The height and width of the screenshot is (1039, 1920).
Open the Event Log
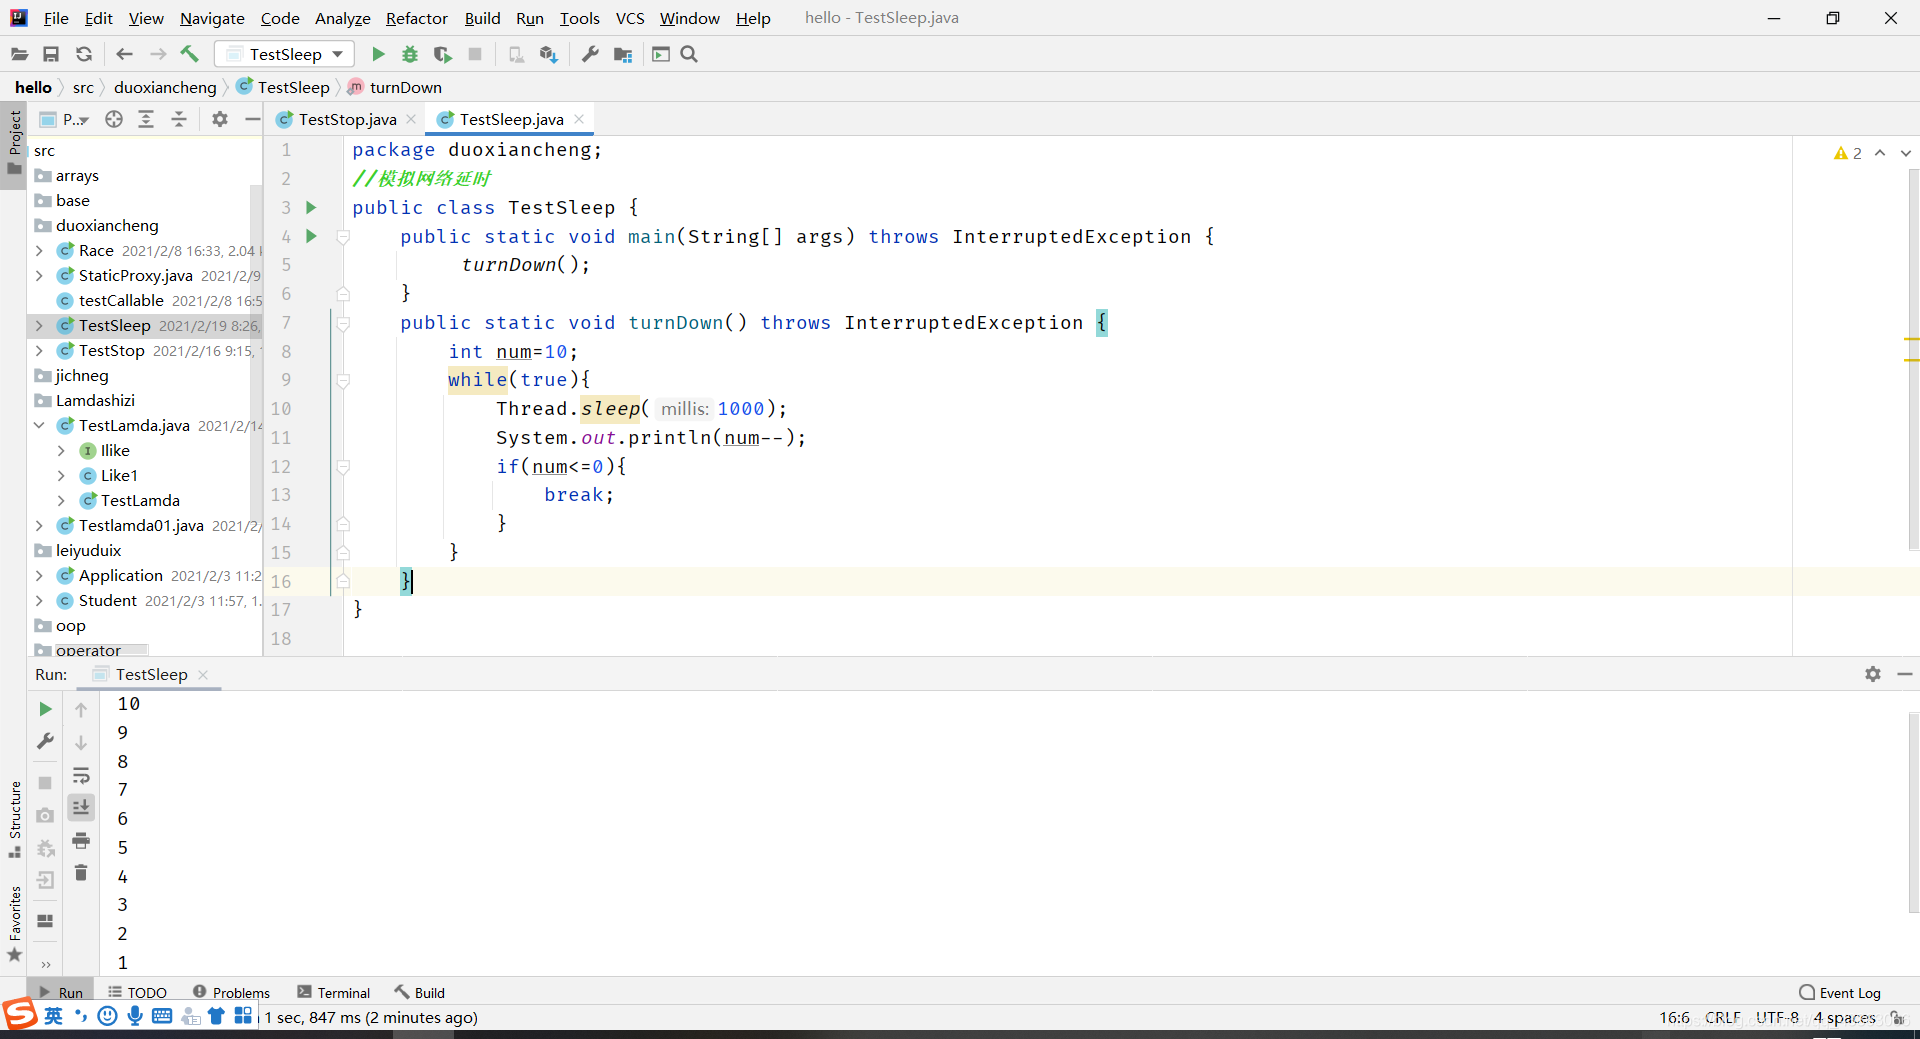pyautogui.click(x=1840, y=992)
